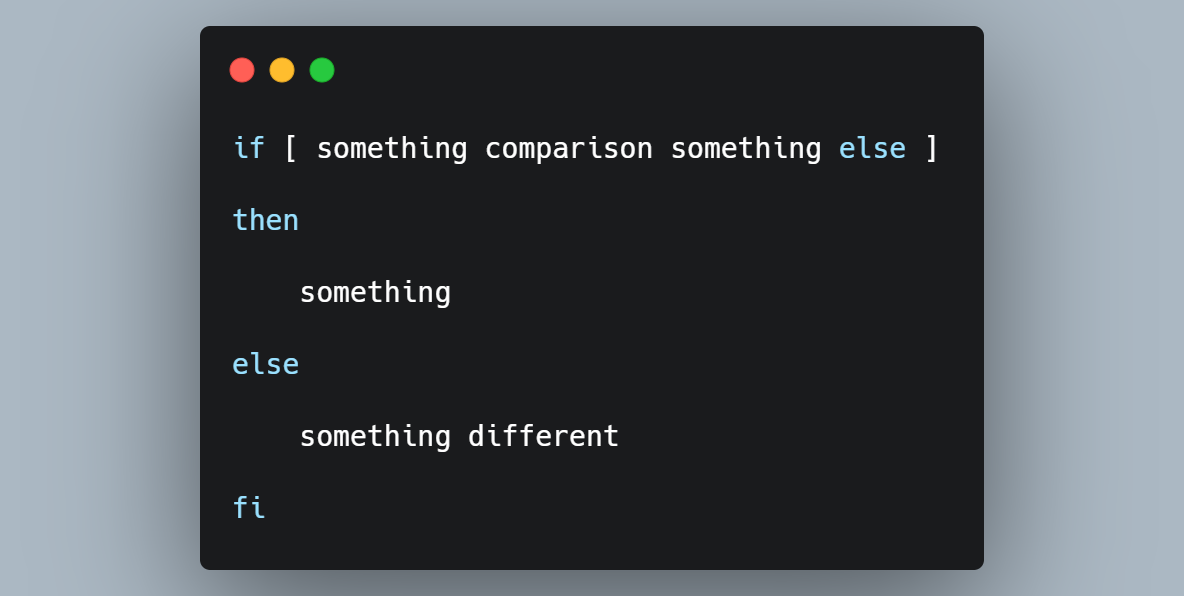This screenshot has height=596, width=1184.
Task: Select the first 'something' after opening bracket
Action: coord(392,148)
